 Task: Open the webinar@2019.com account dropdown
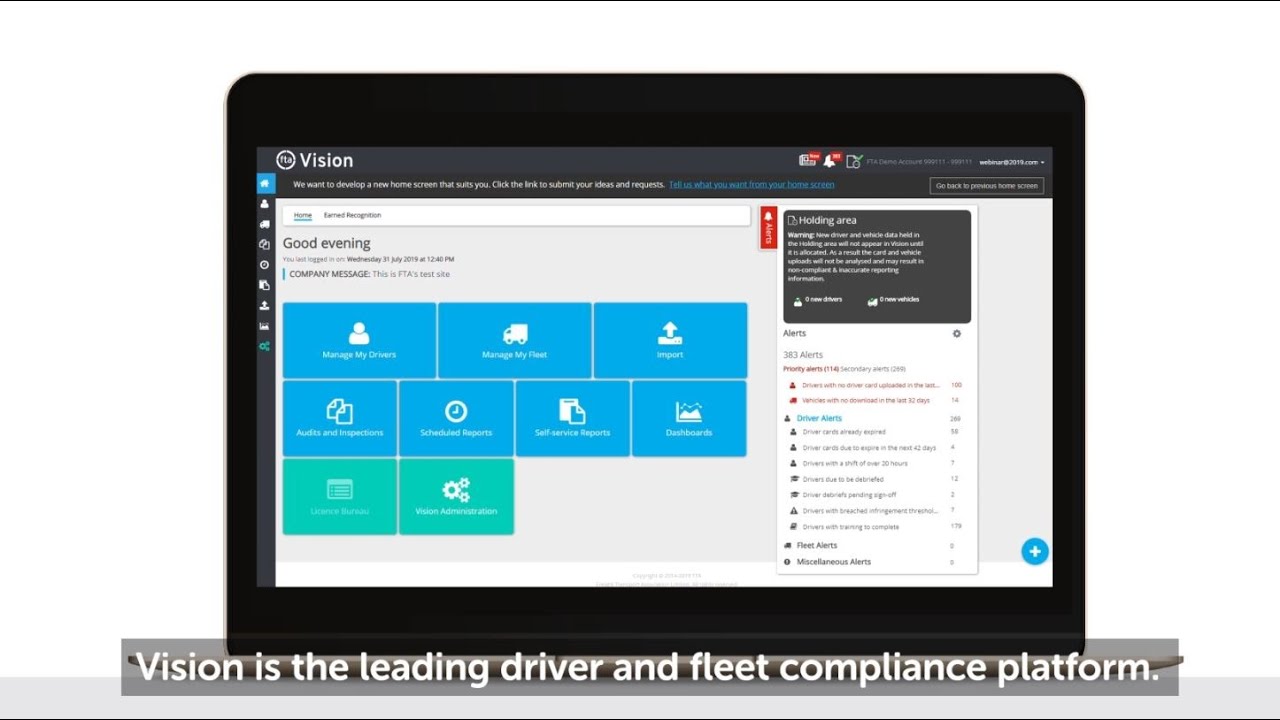1012,161
